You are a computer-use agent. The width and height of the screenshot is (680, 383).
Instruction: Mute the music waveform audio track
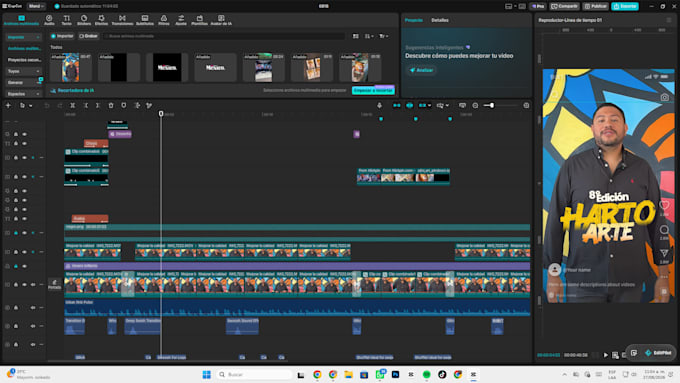(x=33, y=308)
